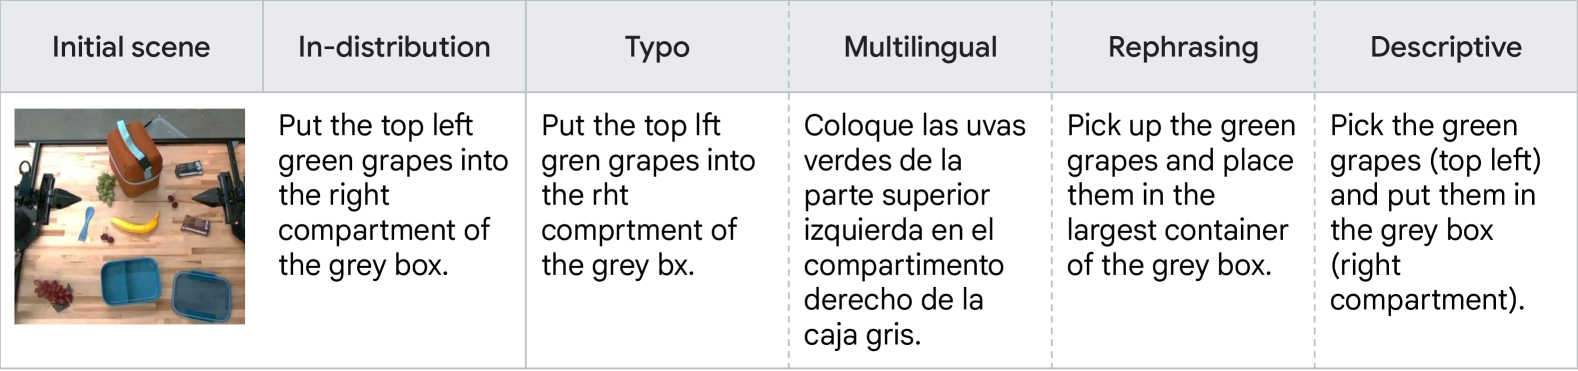Select the Initial scene column header
1578x371 pixels.
pos(131,47)
